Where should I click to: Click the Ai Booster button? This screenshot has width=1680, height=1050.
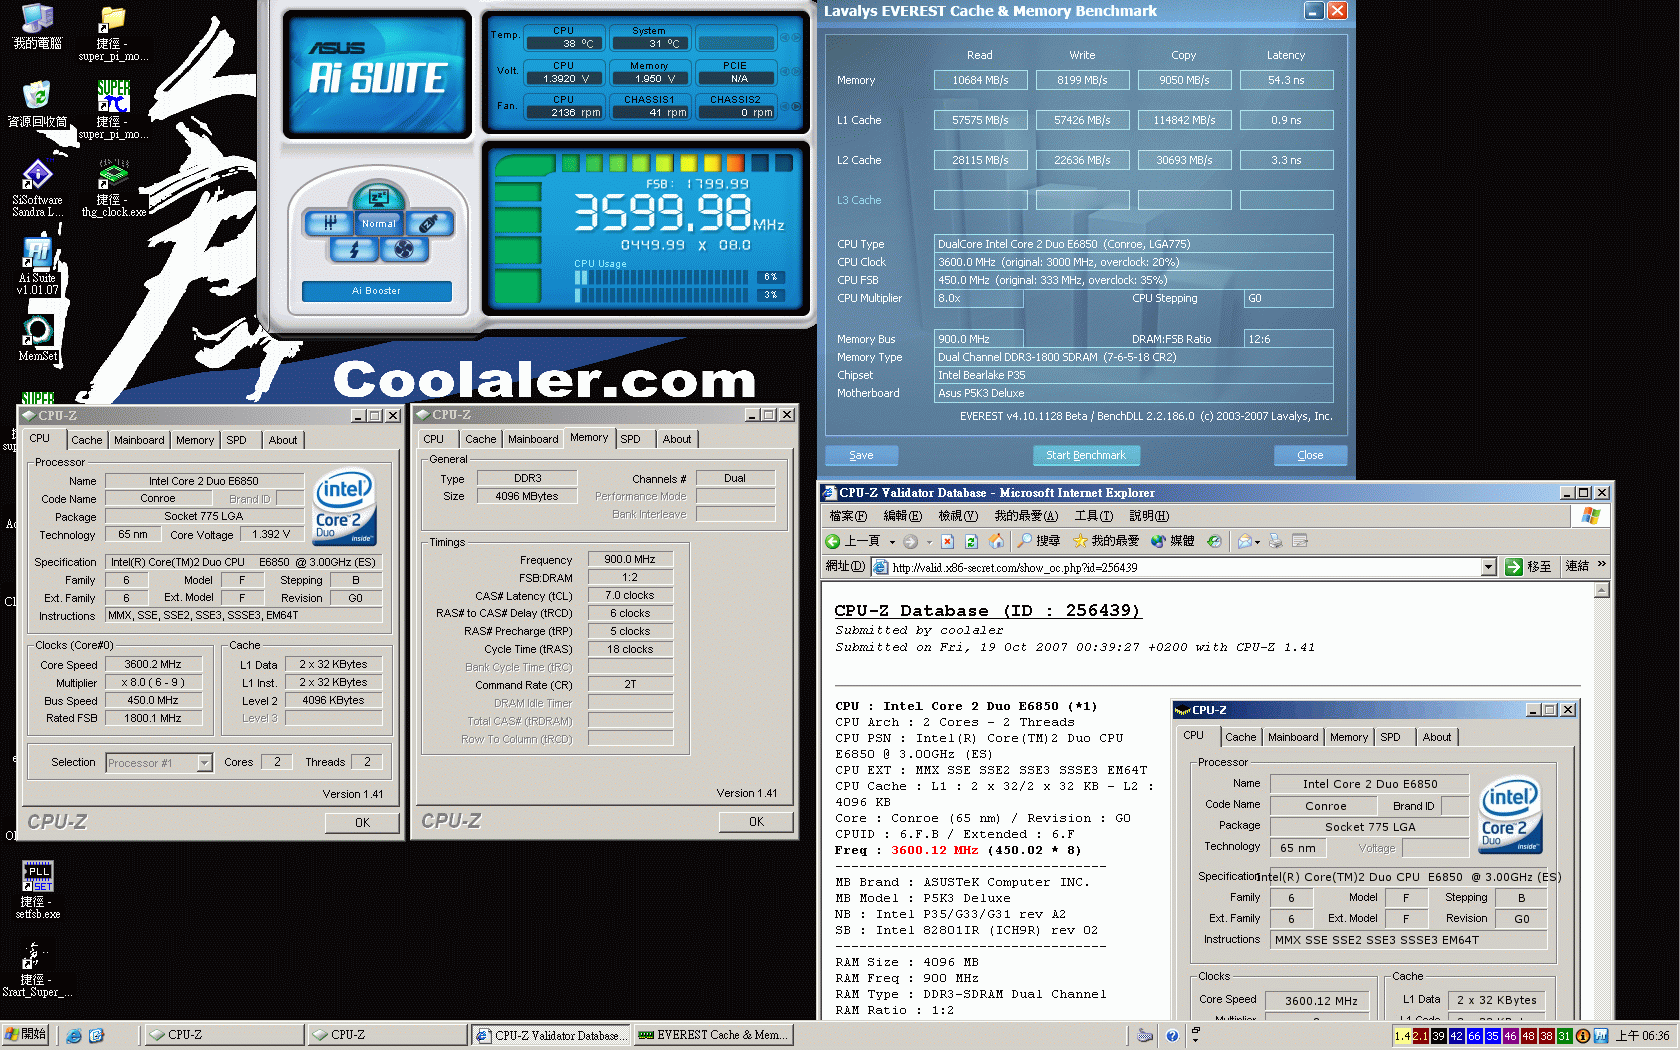click(376, 291)
